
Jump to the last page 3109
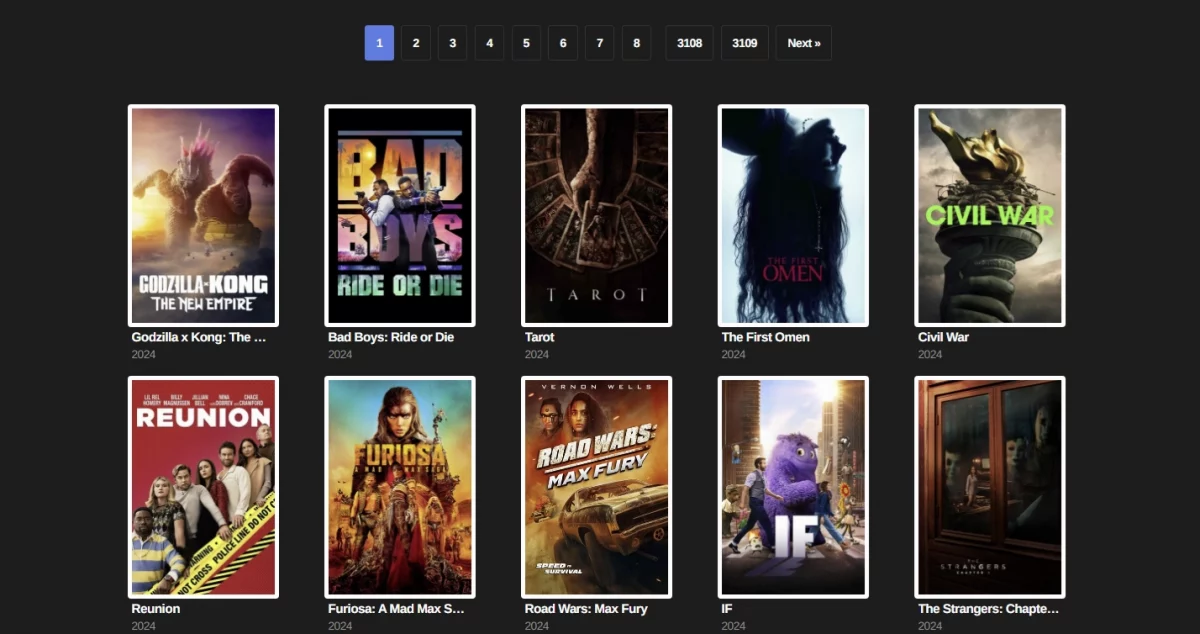(x=744, y=43)
